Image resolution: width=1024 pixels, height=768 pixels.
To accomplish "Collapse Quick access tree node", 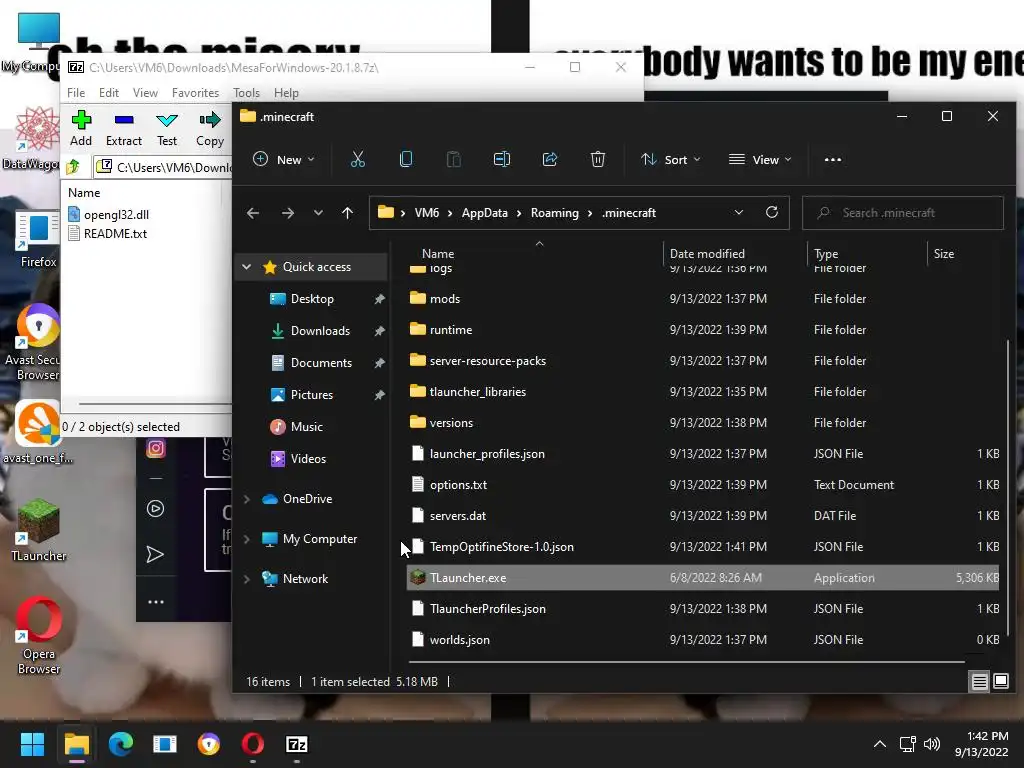I will coord(247,266).
